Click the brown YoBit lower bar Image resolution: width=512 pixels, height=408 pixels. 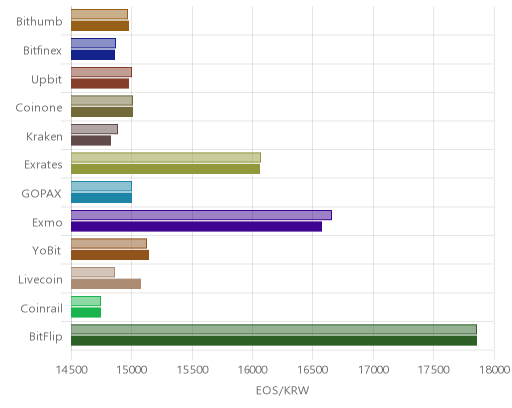[x=110, y=255]
